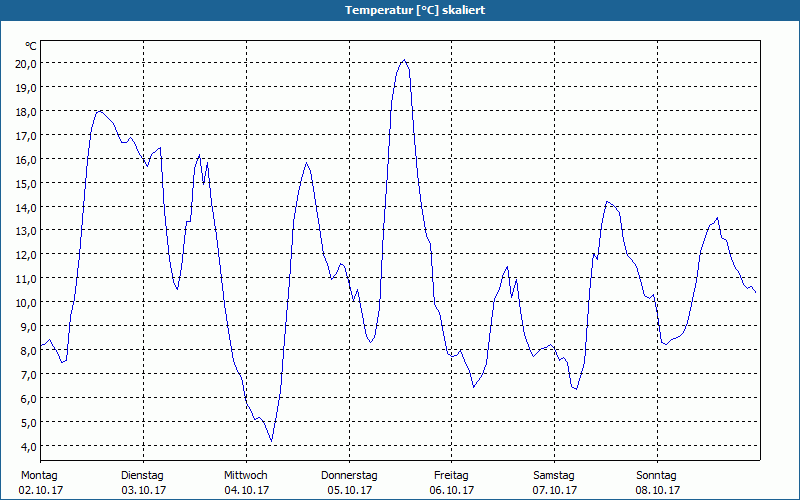
Task: Click the date 08.10.17
Action: [x=658, y=490]
